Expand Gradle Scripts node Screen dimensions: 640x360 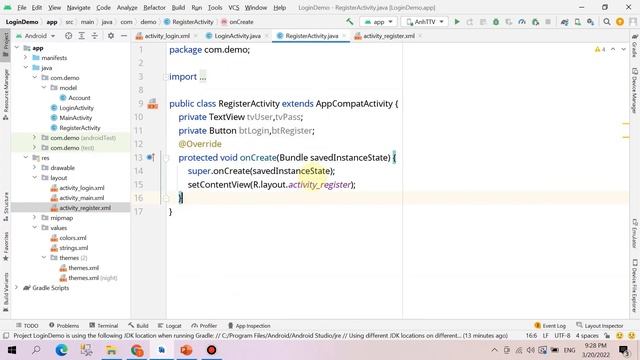[17, 287]
